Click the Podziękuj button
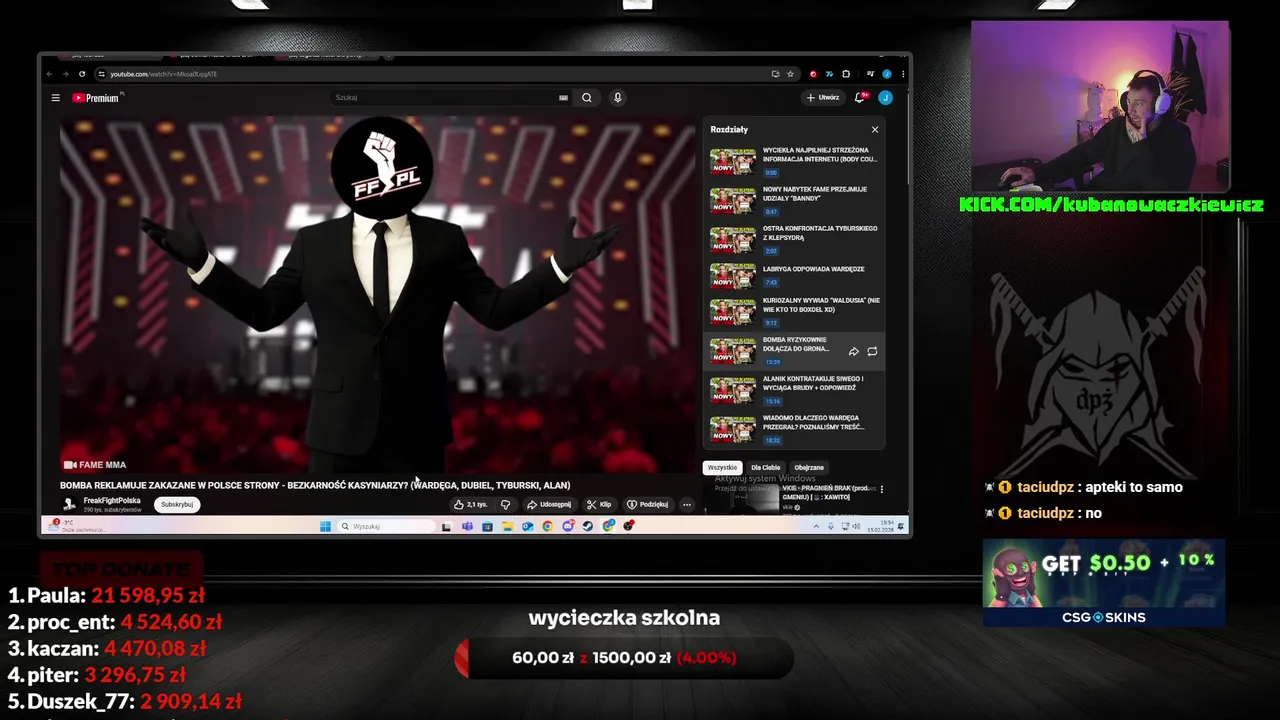 tap(647, 505)
